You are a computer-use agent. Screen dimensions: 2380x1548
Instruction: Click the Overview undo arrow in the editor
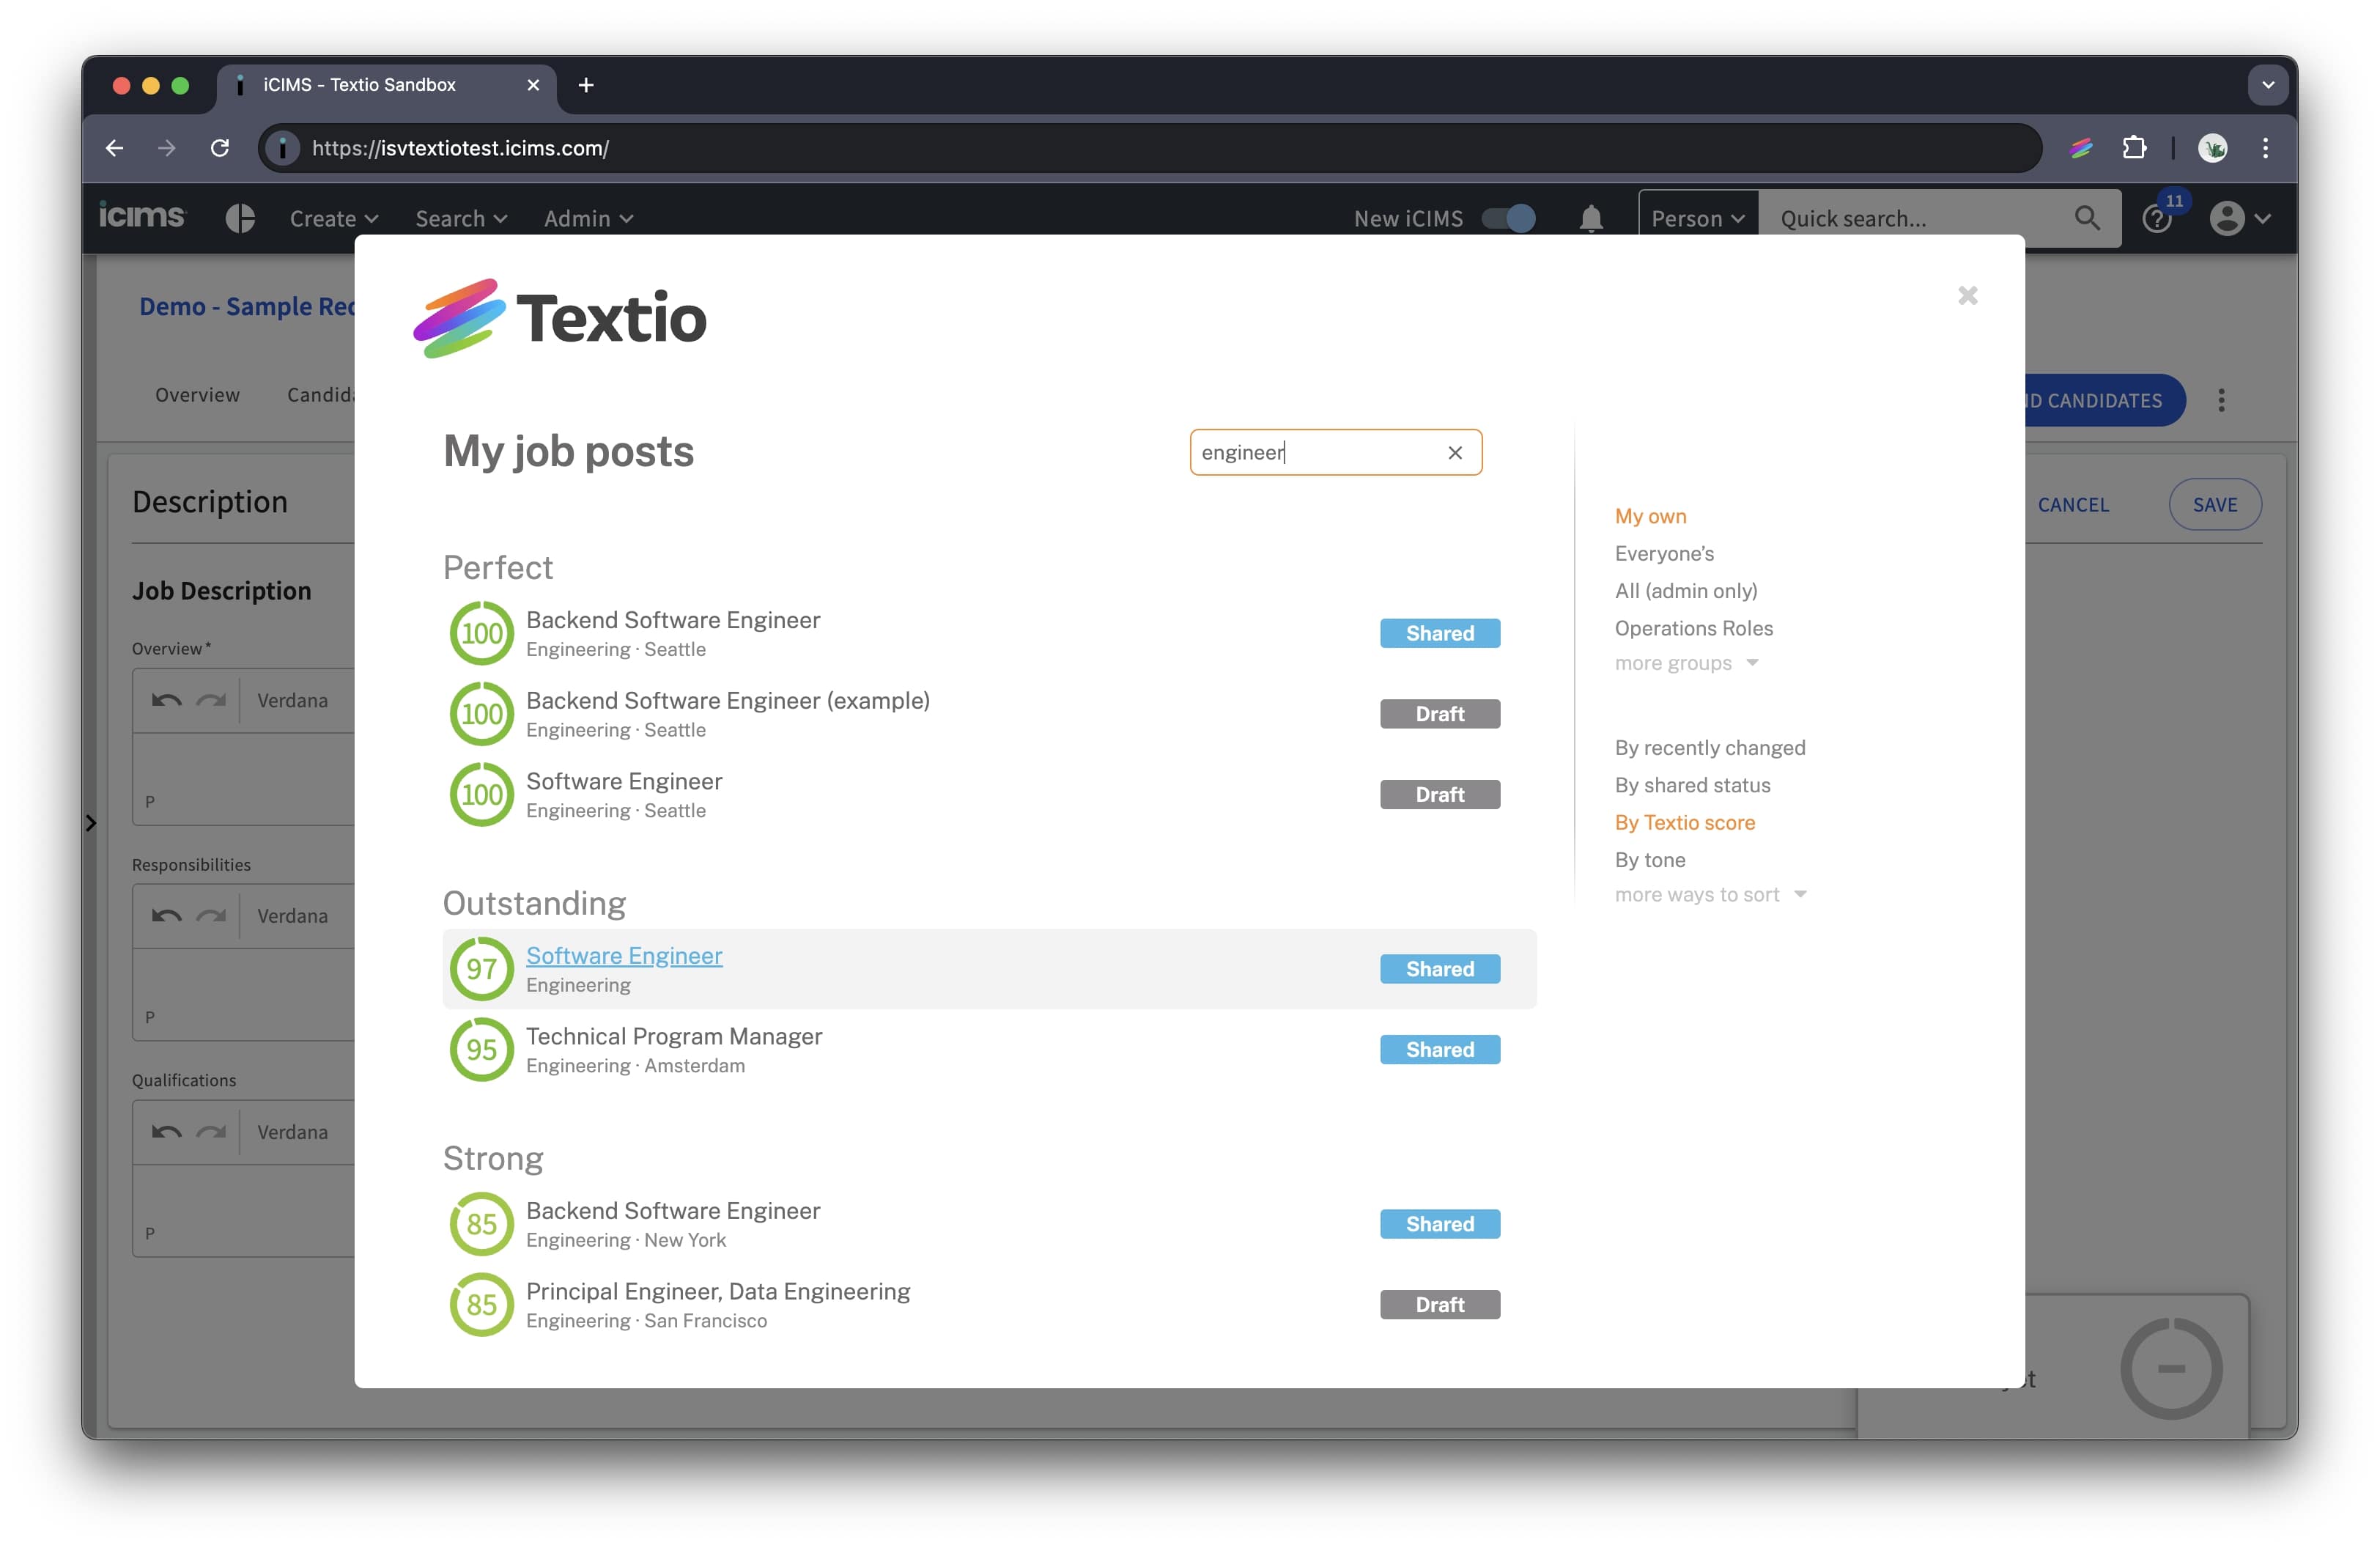pyautogui.click(x=166, y=700)
